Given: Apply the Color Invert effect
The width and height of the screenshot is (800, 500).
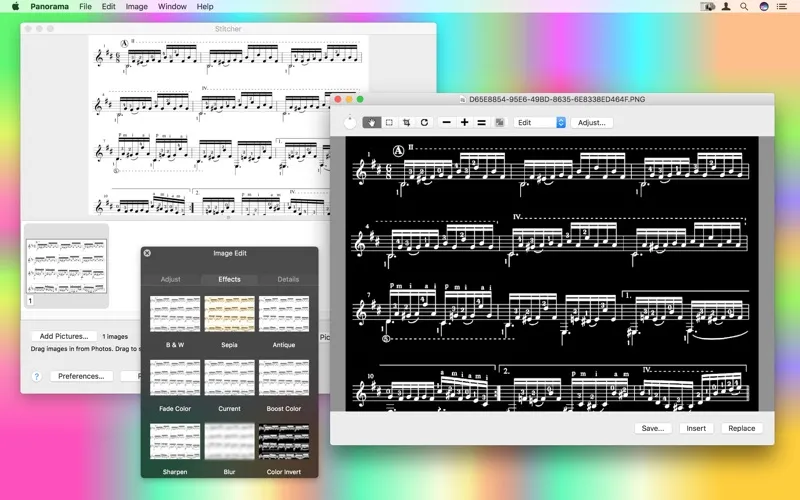Looking at the screenshot, I should pyautogui.click(x=284, y=441).
